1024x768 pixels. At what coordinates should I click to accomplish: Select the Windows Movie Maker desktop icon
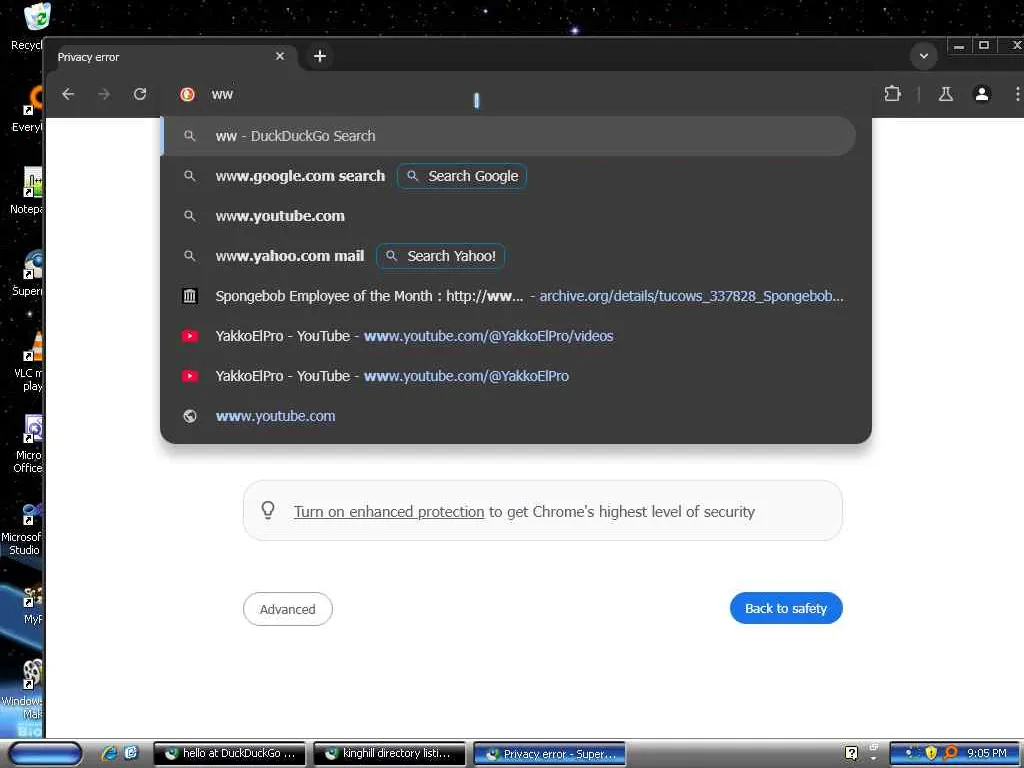25,689
